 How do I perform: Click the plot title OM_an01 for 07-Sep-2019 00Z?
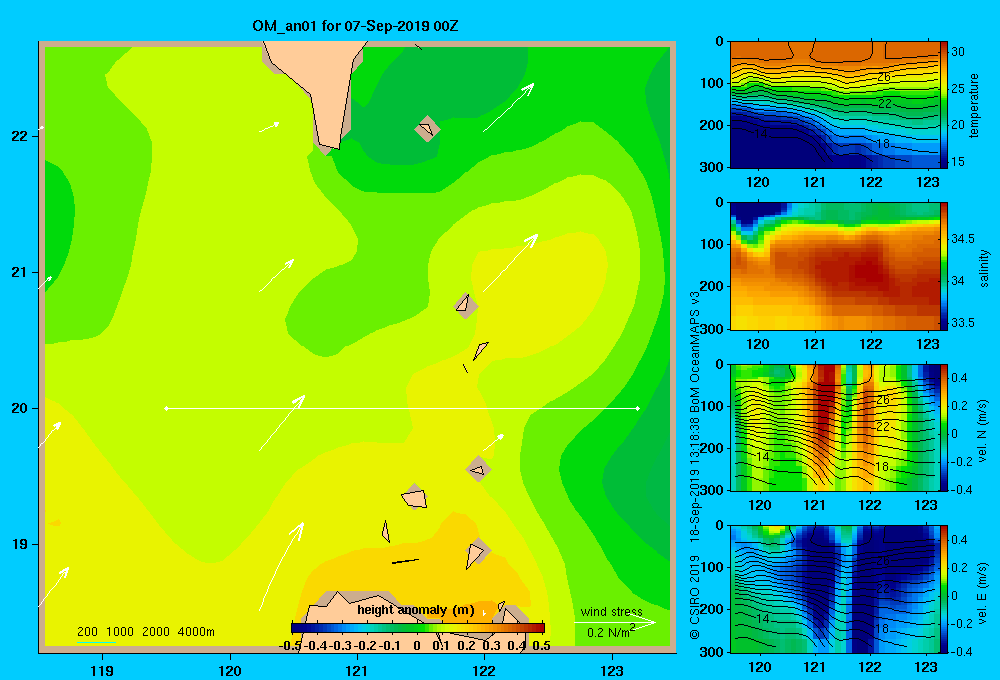355,26
